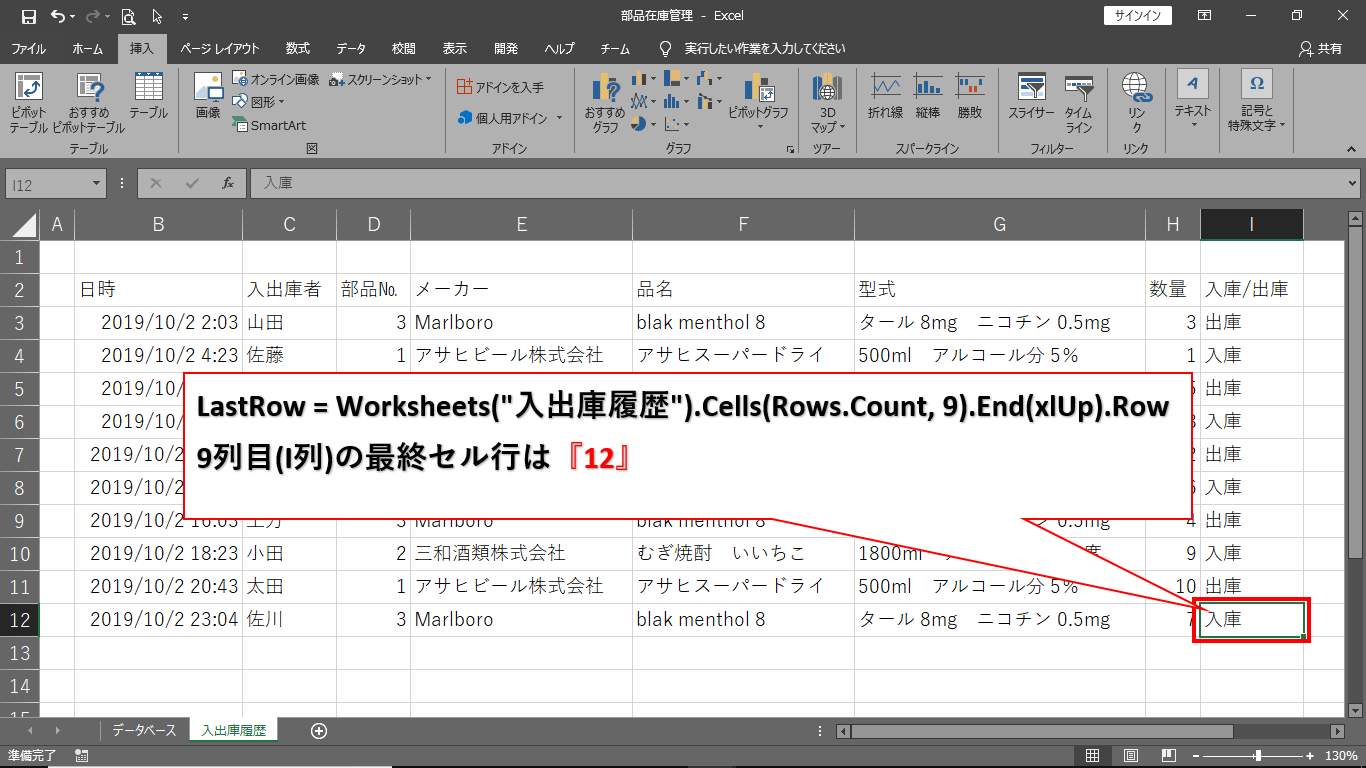This screenshot has width=1366, height=768.
Task: Click the 130% zoom level
Action: [1340, 756]
